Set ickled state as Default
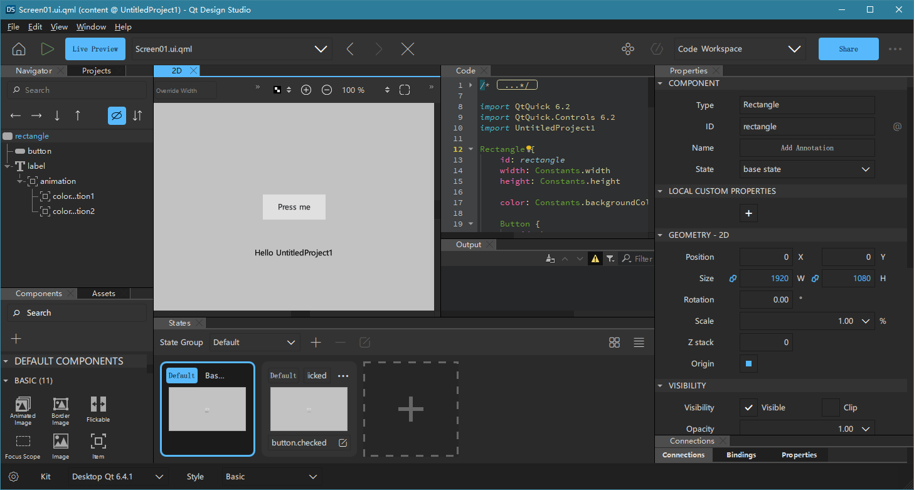This screenshot has width=915, height=490. (x=283, y=376)
